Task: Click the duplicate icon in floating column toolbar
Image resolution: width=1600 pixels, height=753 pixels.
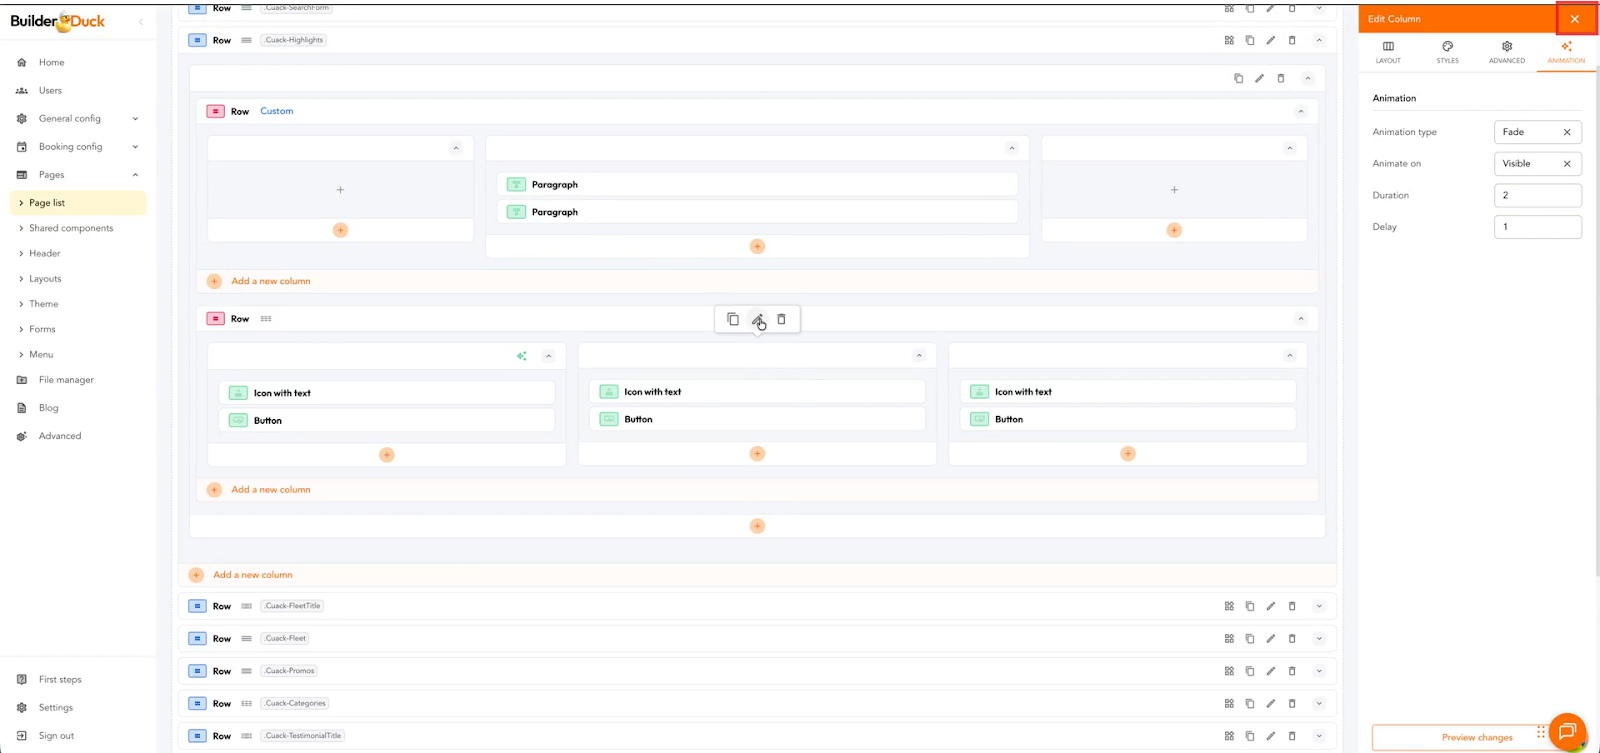Action: coord(733,319)
